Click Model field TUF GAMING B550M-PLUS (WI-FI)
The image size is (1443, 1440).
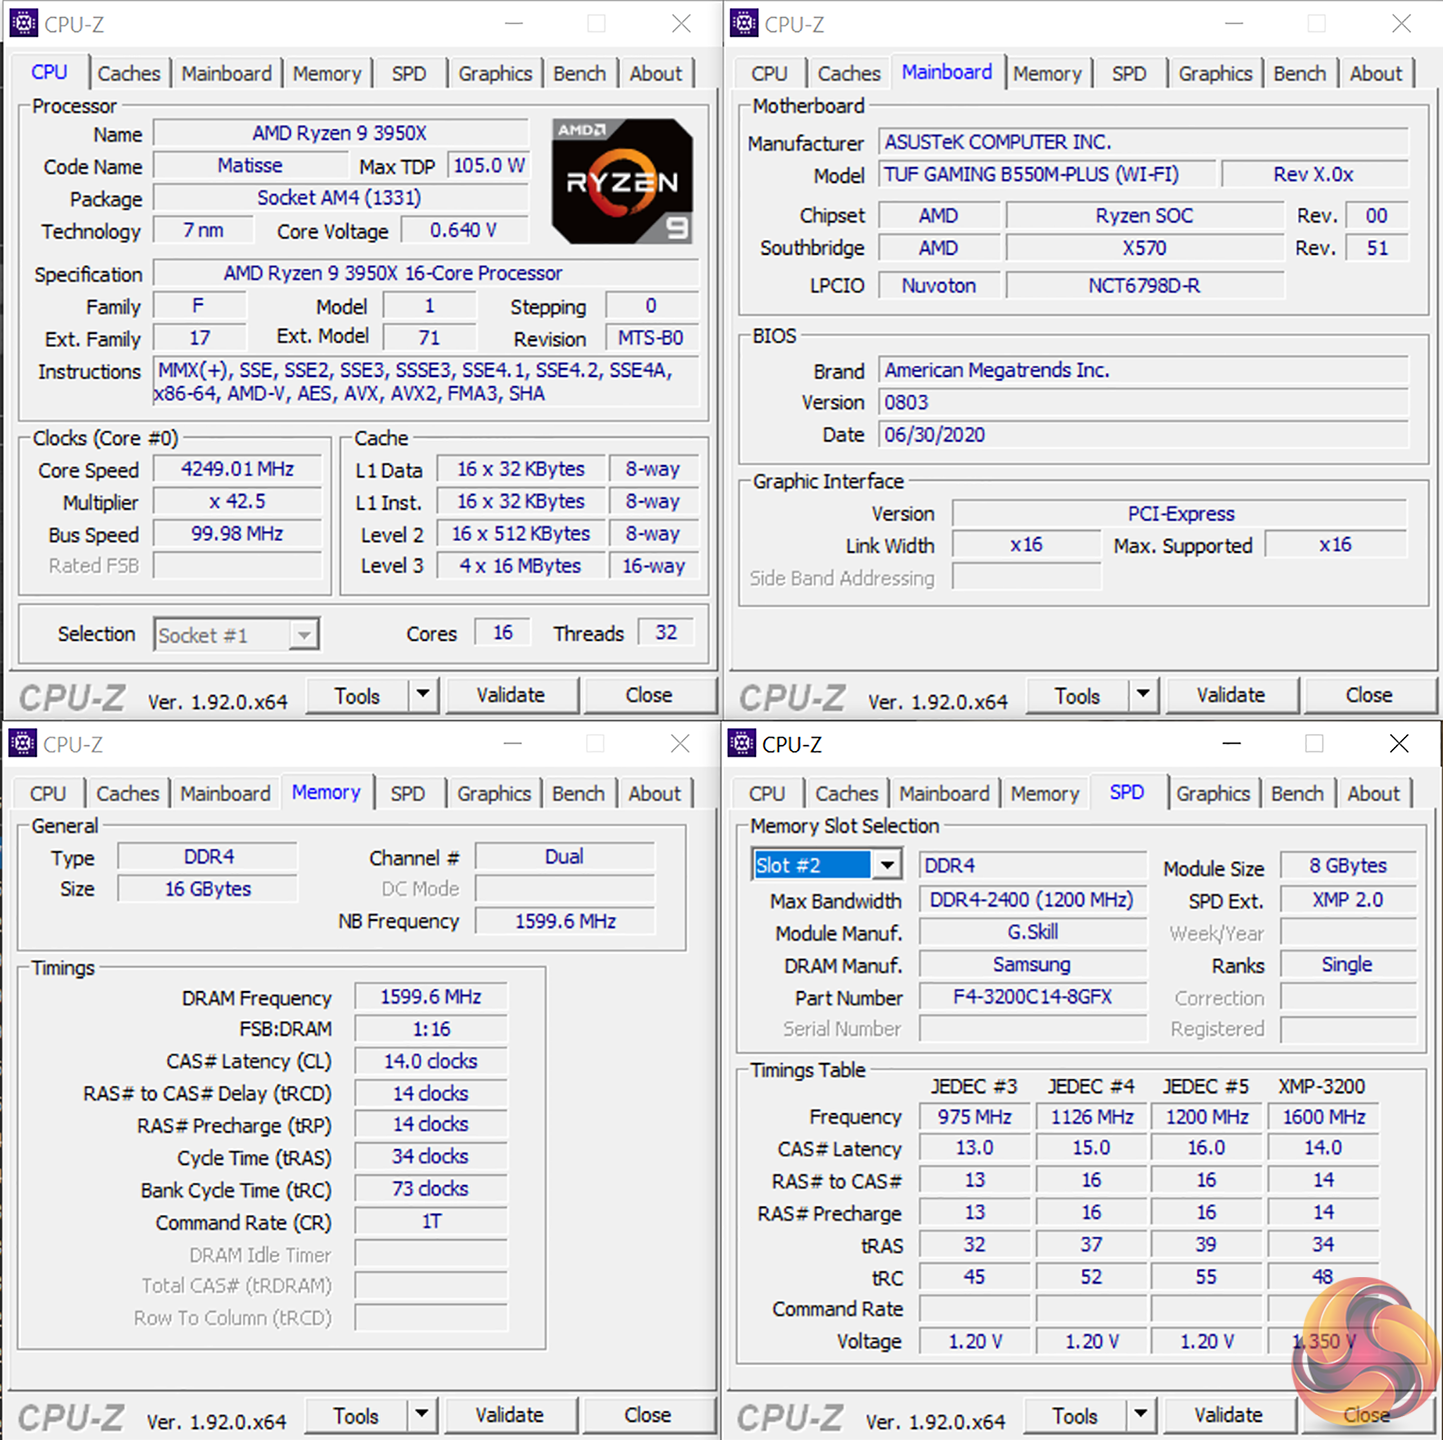1047,175
